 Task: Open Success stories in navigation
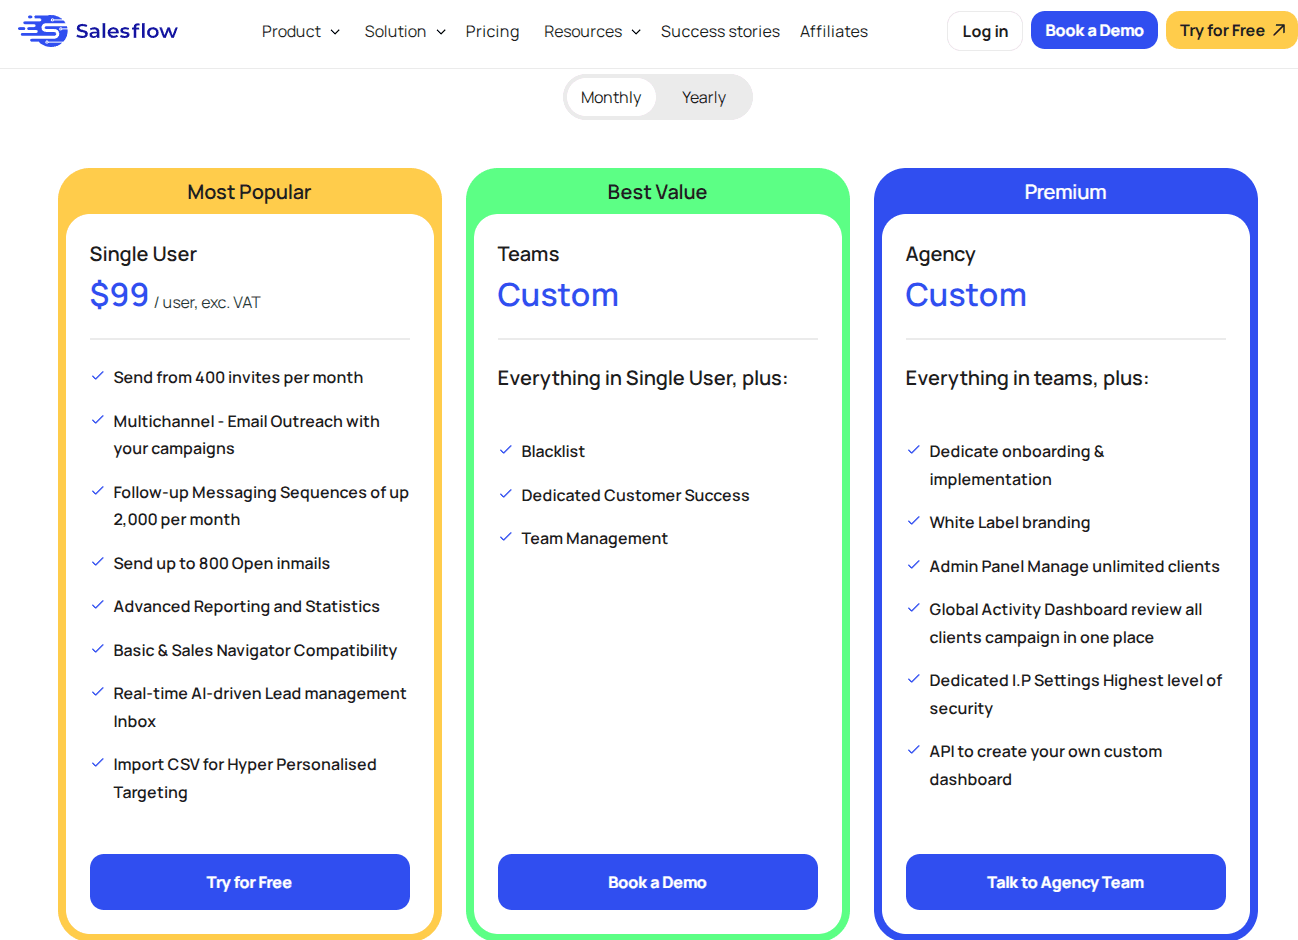point(720,32)
